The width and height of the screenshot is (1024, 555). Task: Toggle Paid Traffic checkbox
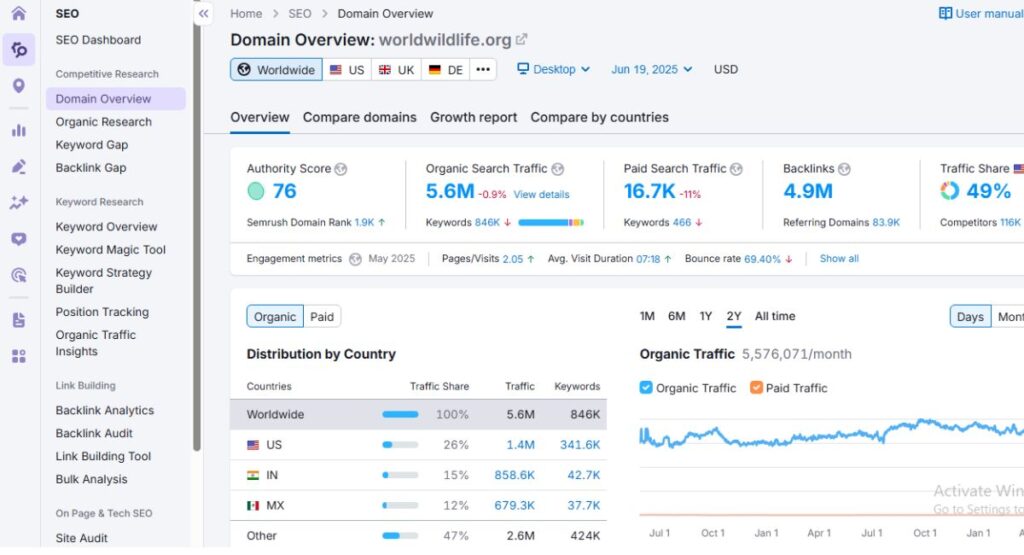coord(756,388)
